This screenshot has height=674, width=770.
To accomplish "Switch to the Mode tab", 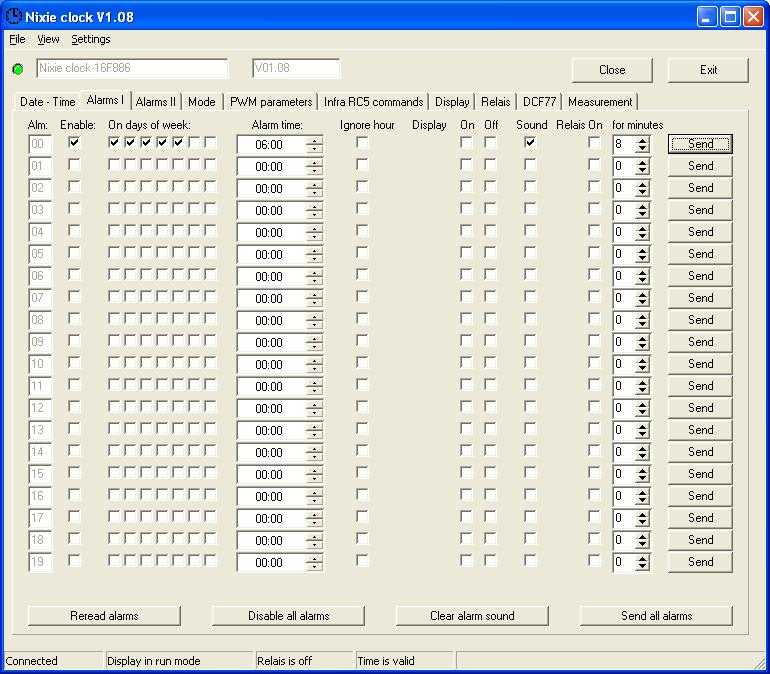I will [x=202, y=102].
